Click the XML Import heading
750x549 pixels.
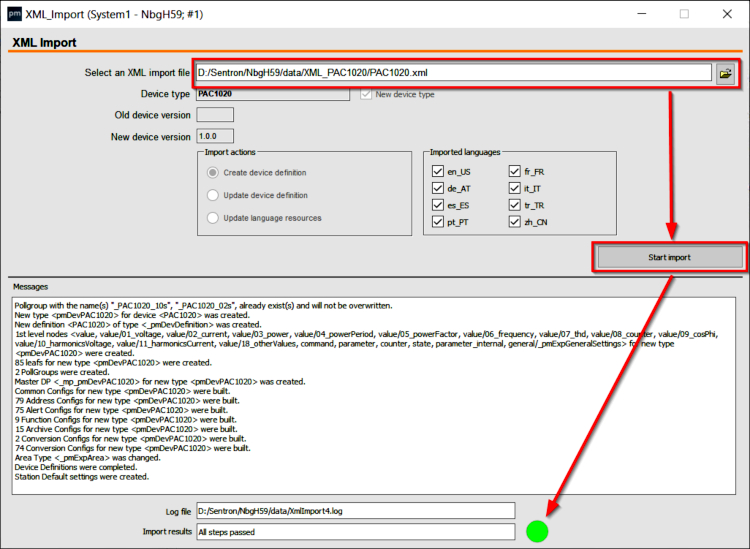click(x=44, y=42)
